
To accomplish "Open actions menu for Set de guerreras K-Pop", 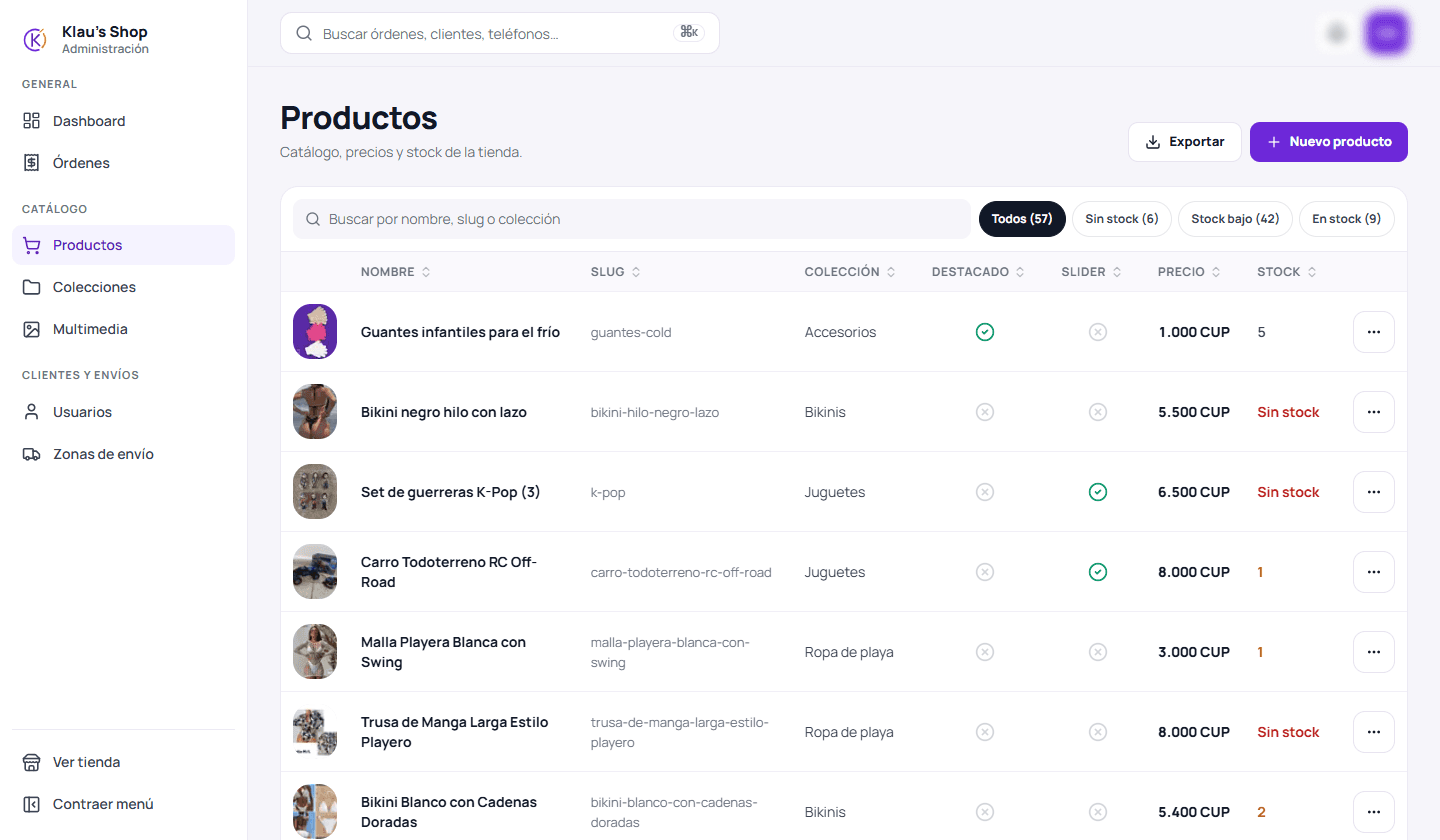I will [x=1374, y=492].
